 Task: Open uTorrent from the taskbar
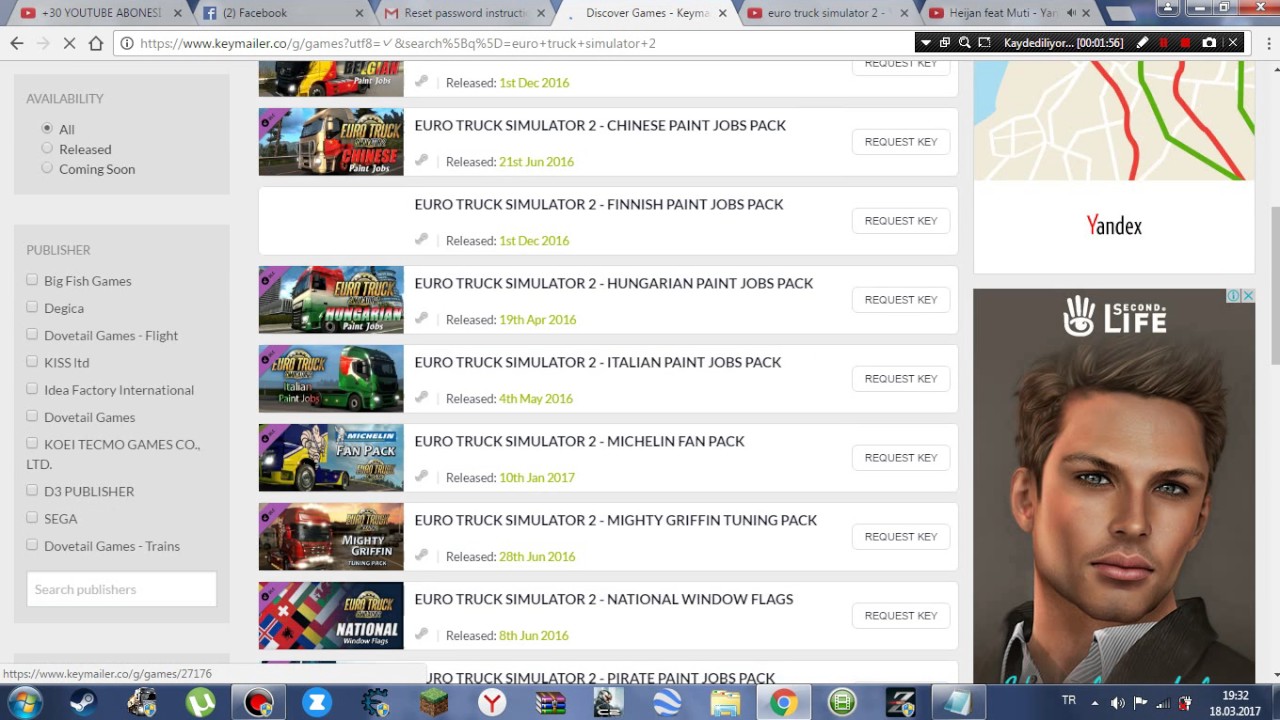[200, 703]
